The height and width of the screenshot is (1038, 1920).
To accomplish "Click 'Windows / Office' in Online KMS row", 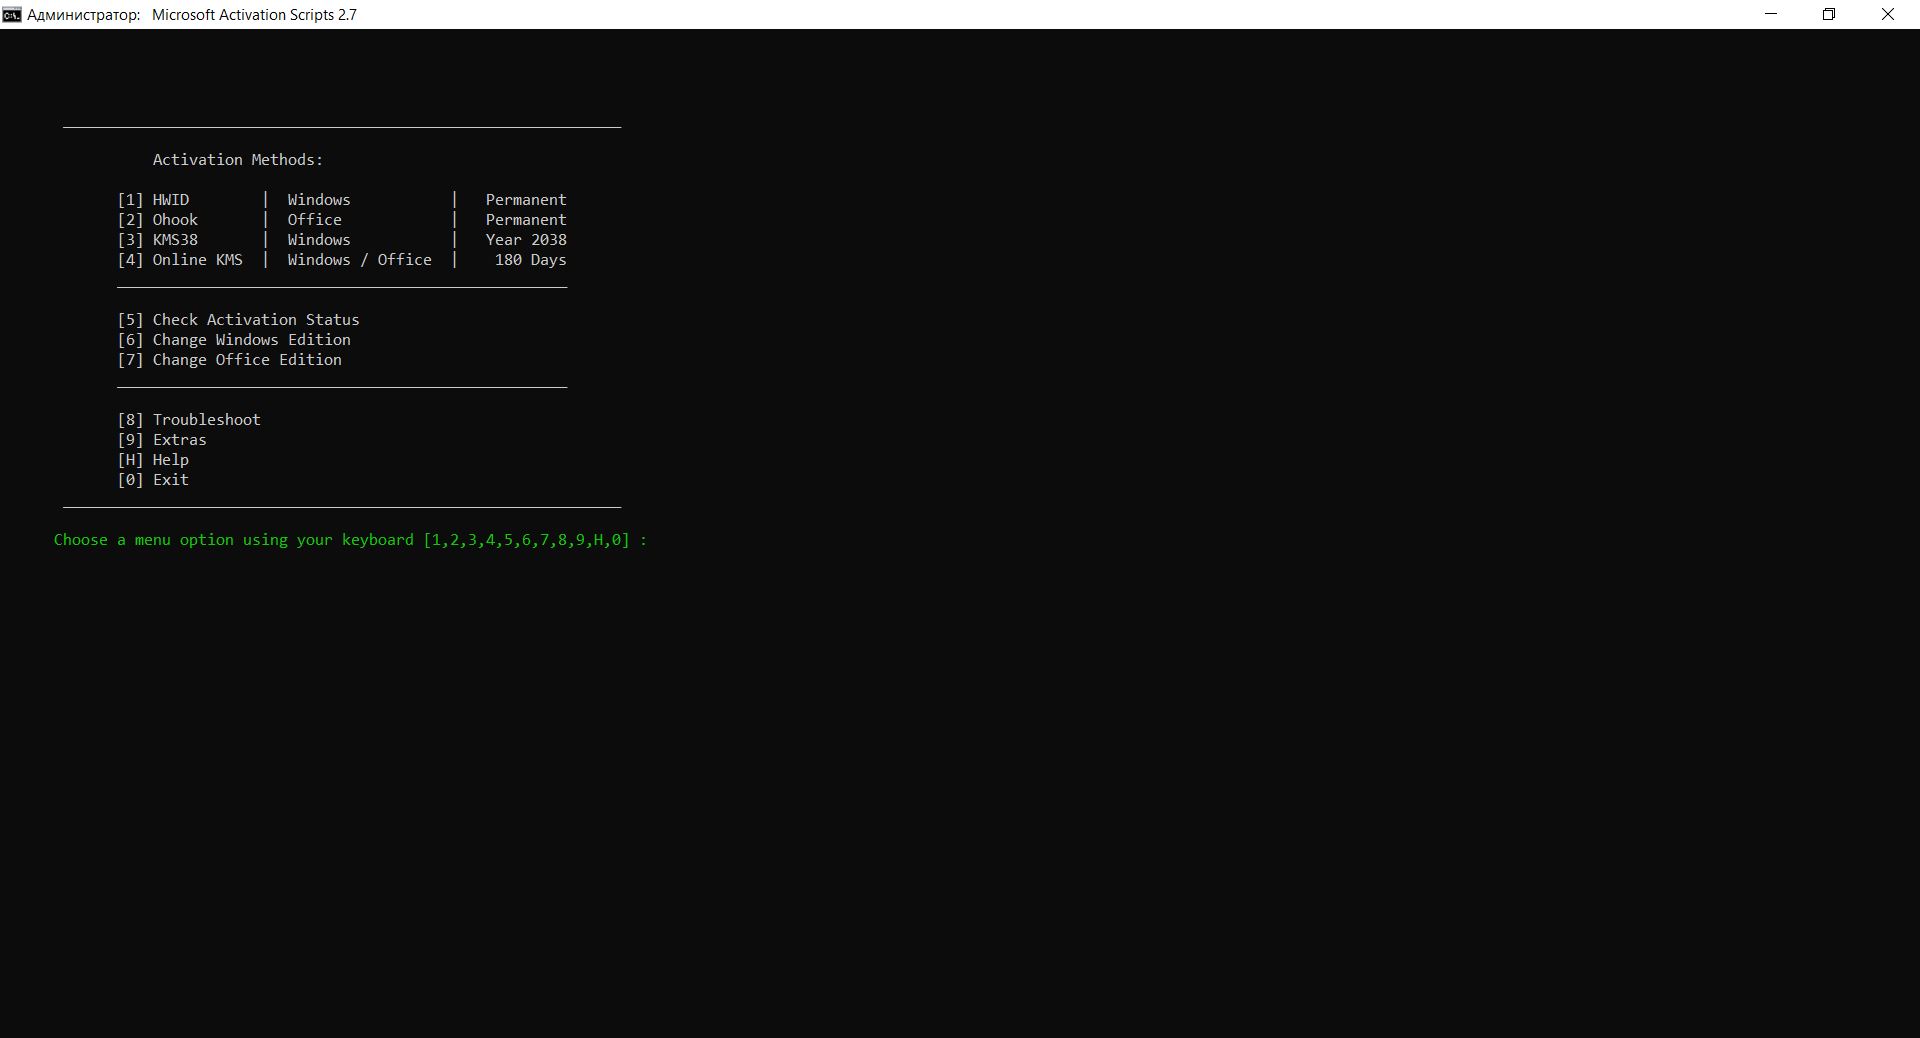I will click(360, 260).
